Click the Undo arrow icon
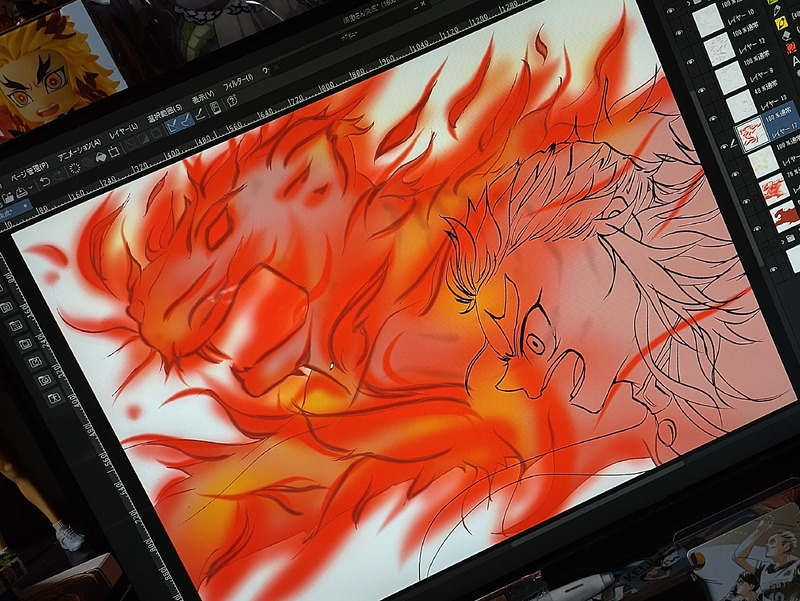The width and height of the screenshot is (800, 601). coord(45,181)
